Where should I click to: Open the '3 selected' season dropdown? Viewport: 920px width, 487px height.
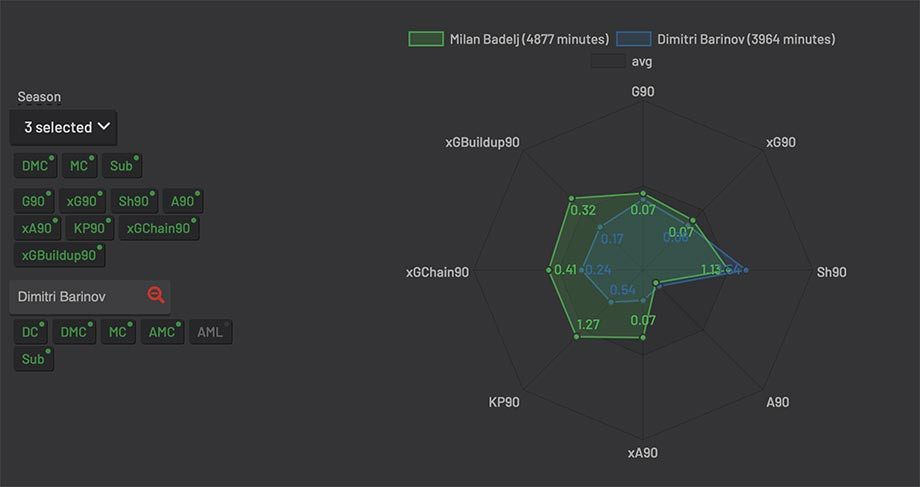(x=63, y=127)
